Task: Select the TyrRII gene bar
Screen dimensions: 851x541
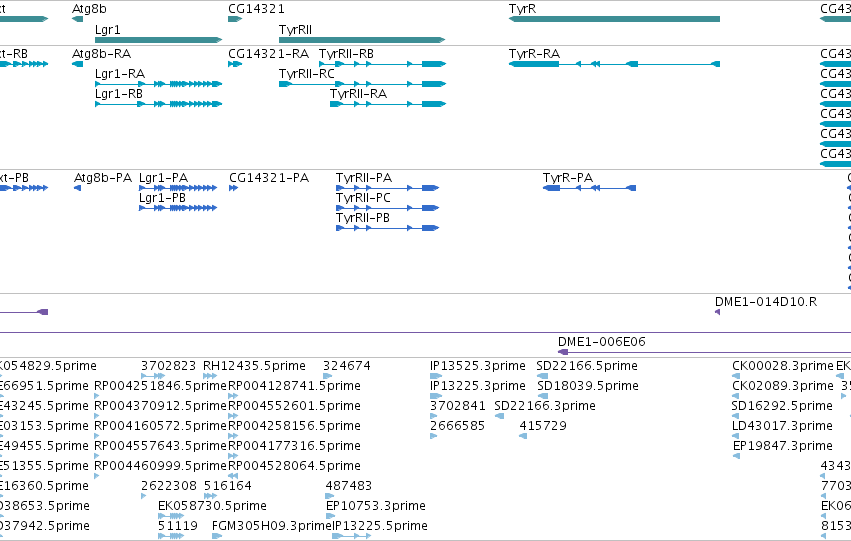Action: click(362, 40)
